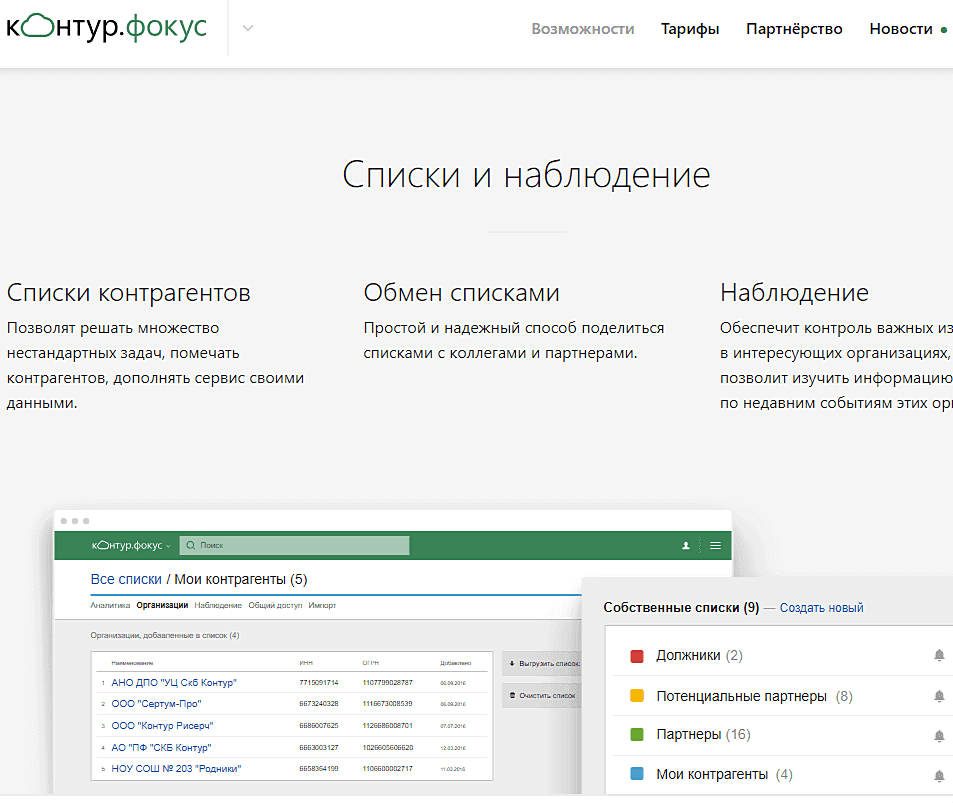Viewport: 953px width, 803px height.
Task: Open the Тарифы menu item
Action: [x=690, y=29]
